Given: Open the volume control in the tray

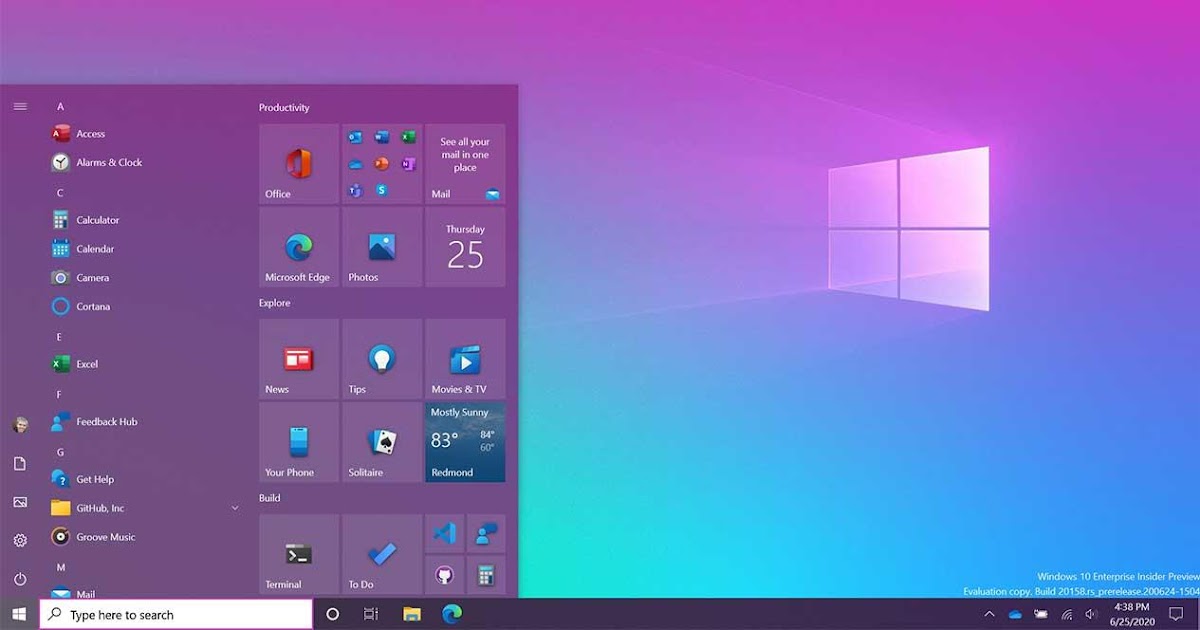Looking at the screenshot, I should (x=1090, y=614).
